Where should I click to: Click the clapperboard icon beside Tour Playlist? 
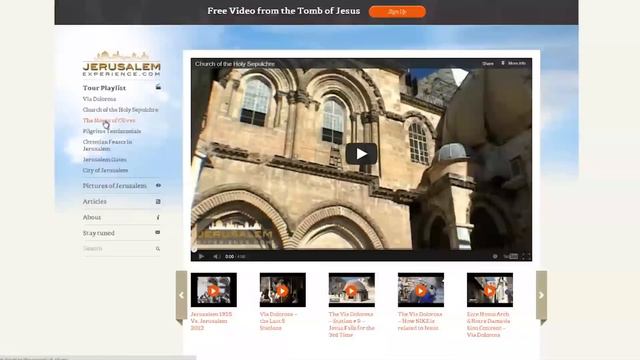pos(158,87)
